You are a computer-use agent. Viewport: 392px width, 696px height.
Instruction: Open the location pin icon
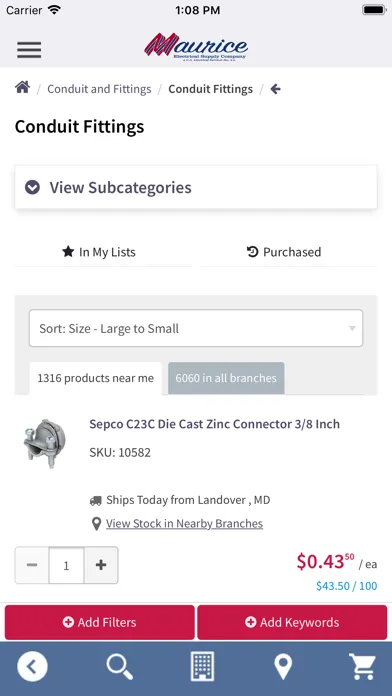pyautogui.click(x=283, y=667)
